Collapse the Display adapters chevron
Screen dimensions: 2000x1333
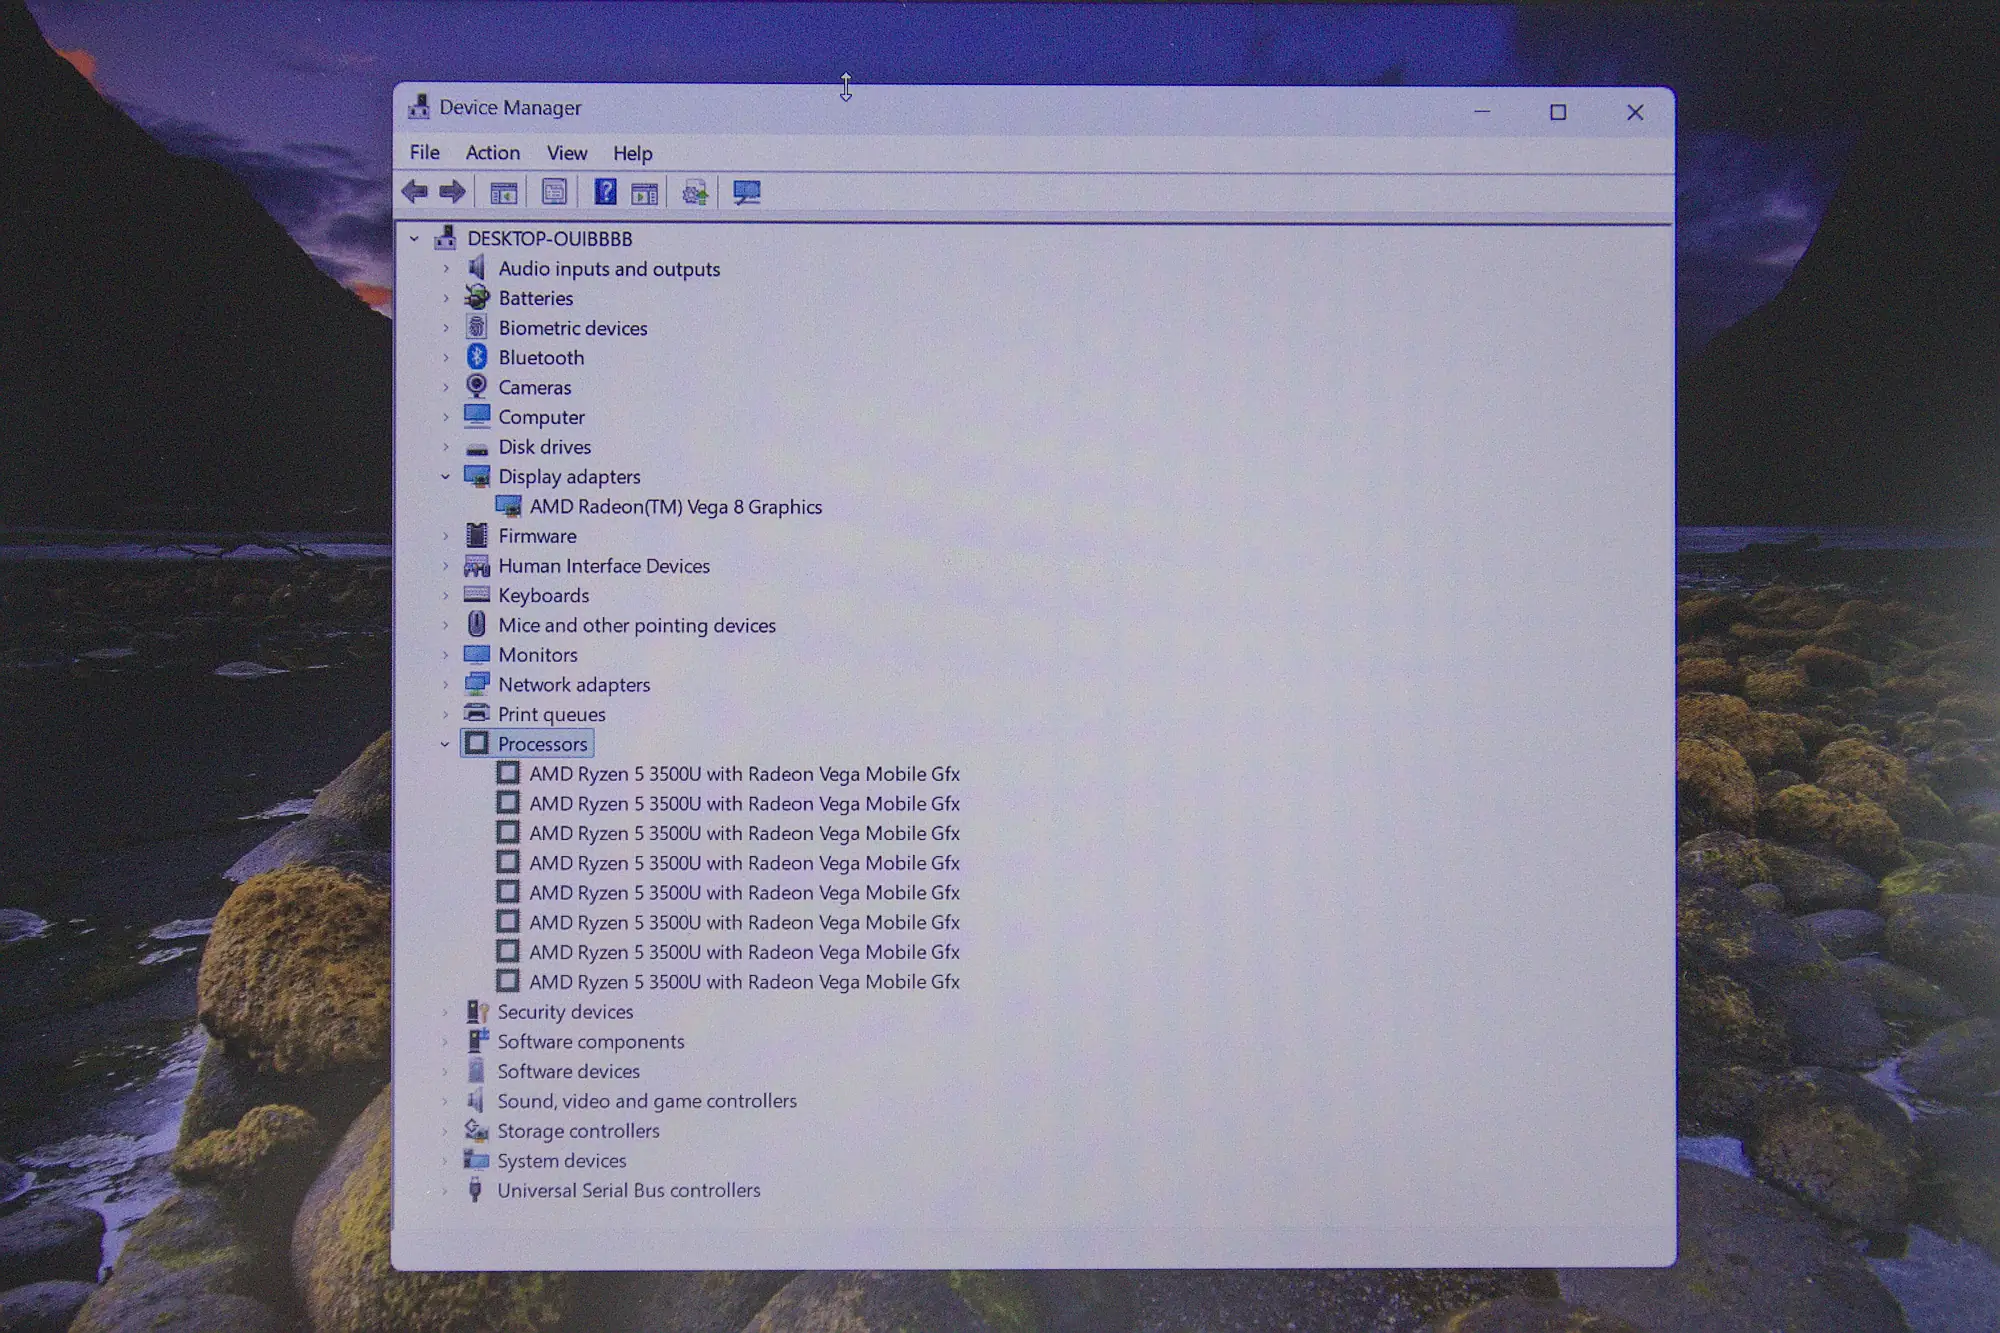point(445,477)
